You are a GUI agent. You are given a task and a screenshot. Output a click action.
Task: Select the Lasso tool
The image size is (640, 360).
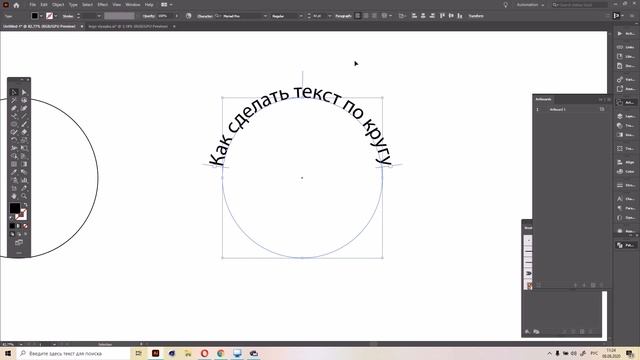click(24, 100)
